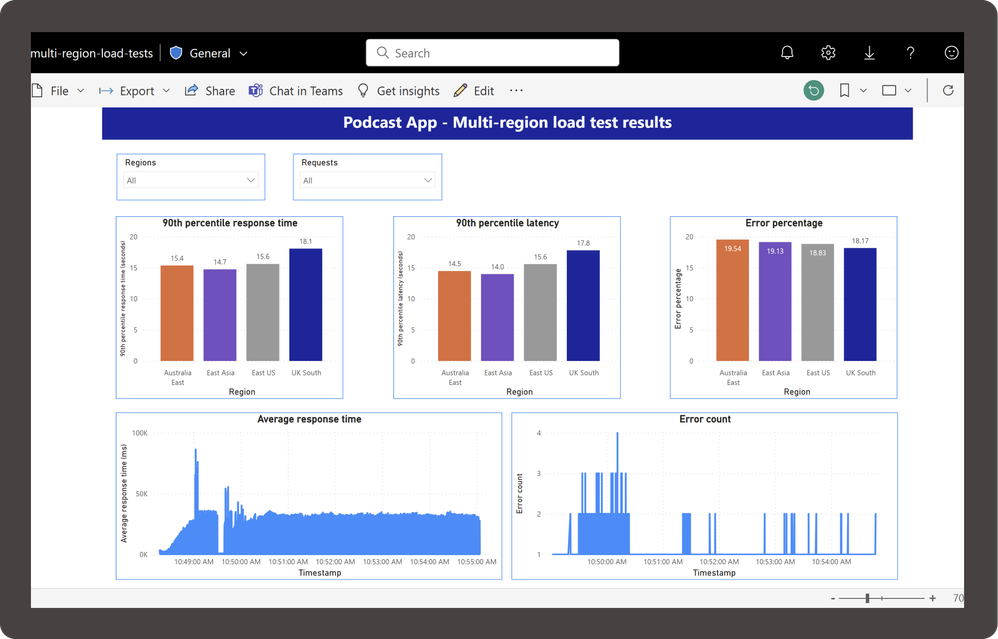Open the notifications bell
The width and height of the screenshot is (998, 639).
pos(787,53)
